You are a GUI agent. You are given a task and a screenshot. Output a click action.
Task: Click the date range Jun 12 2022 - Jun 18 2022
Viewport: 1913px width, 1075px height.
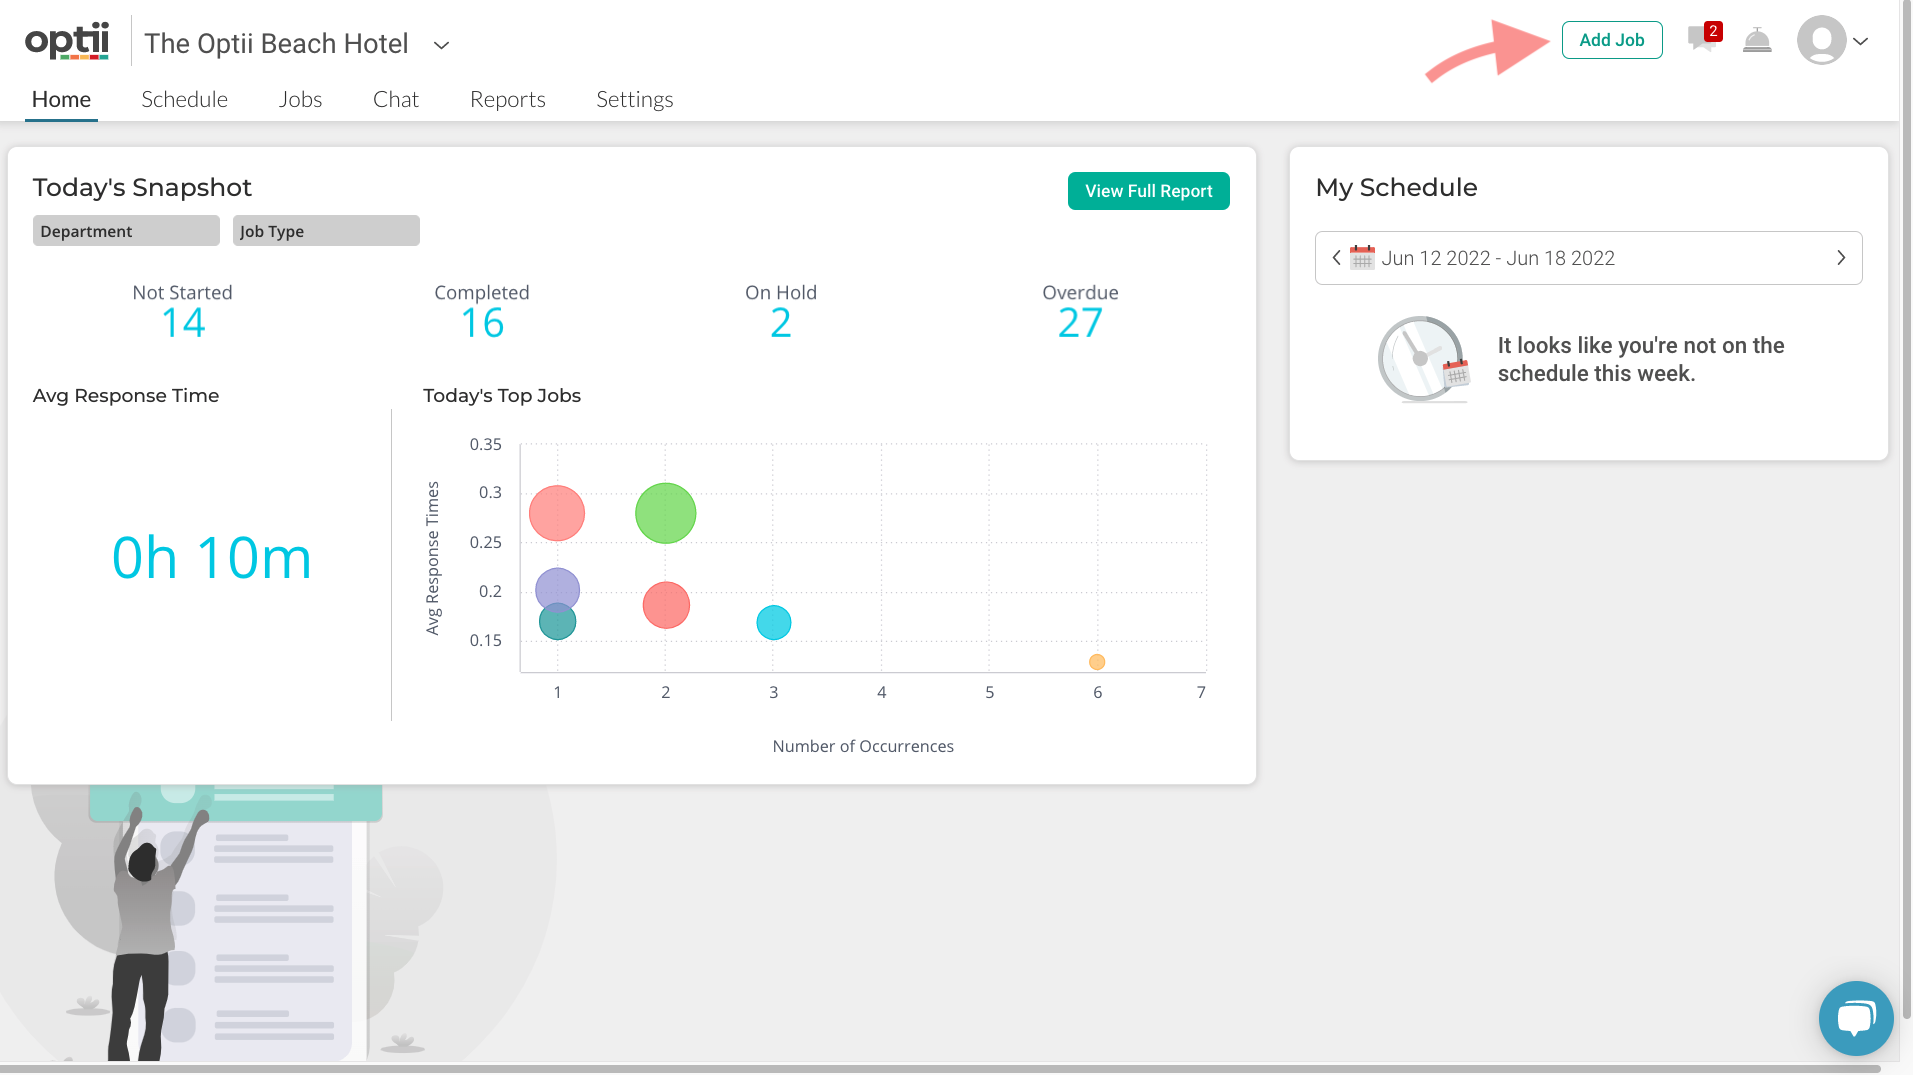pos(1497,258)
